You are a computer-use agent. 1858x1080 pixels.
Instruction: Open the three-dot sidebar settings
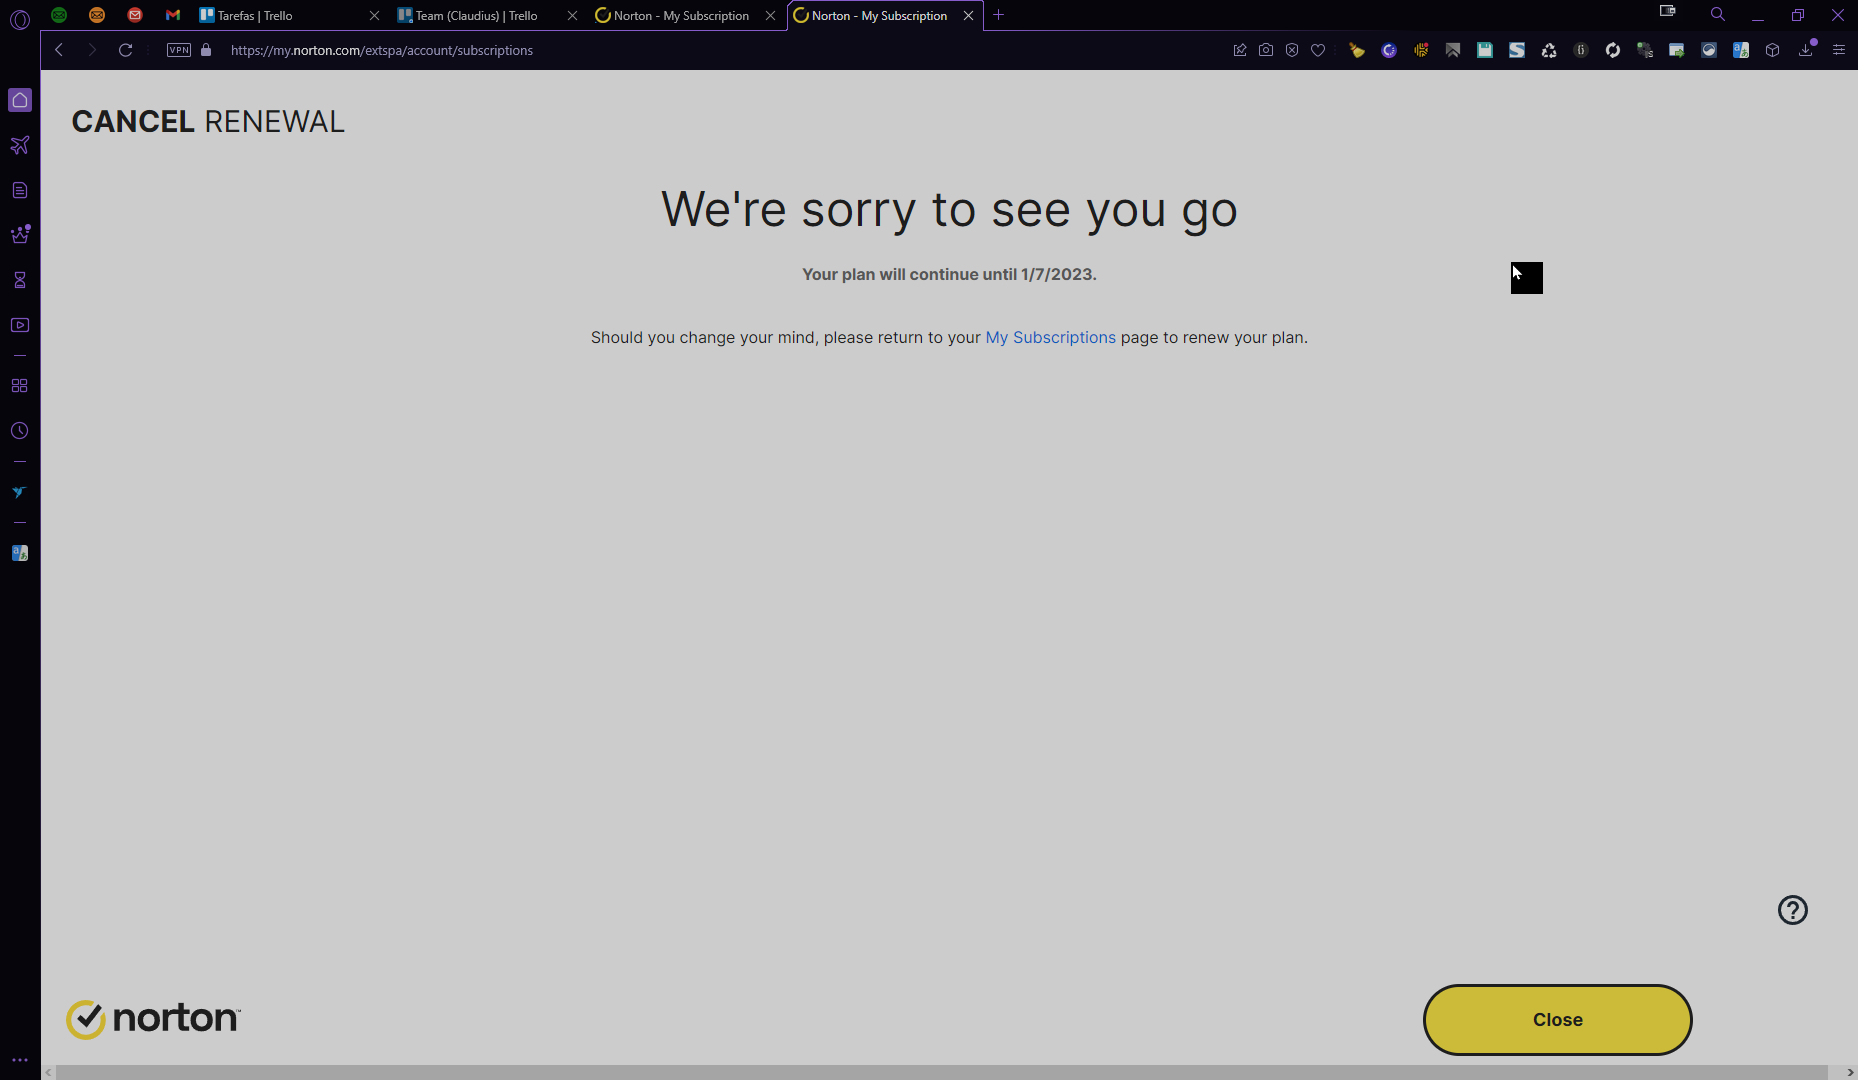[x=20, y=1060]
